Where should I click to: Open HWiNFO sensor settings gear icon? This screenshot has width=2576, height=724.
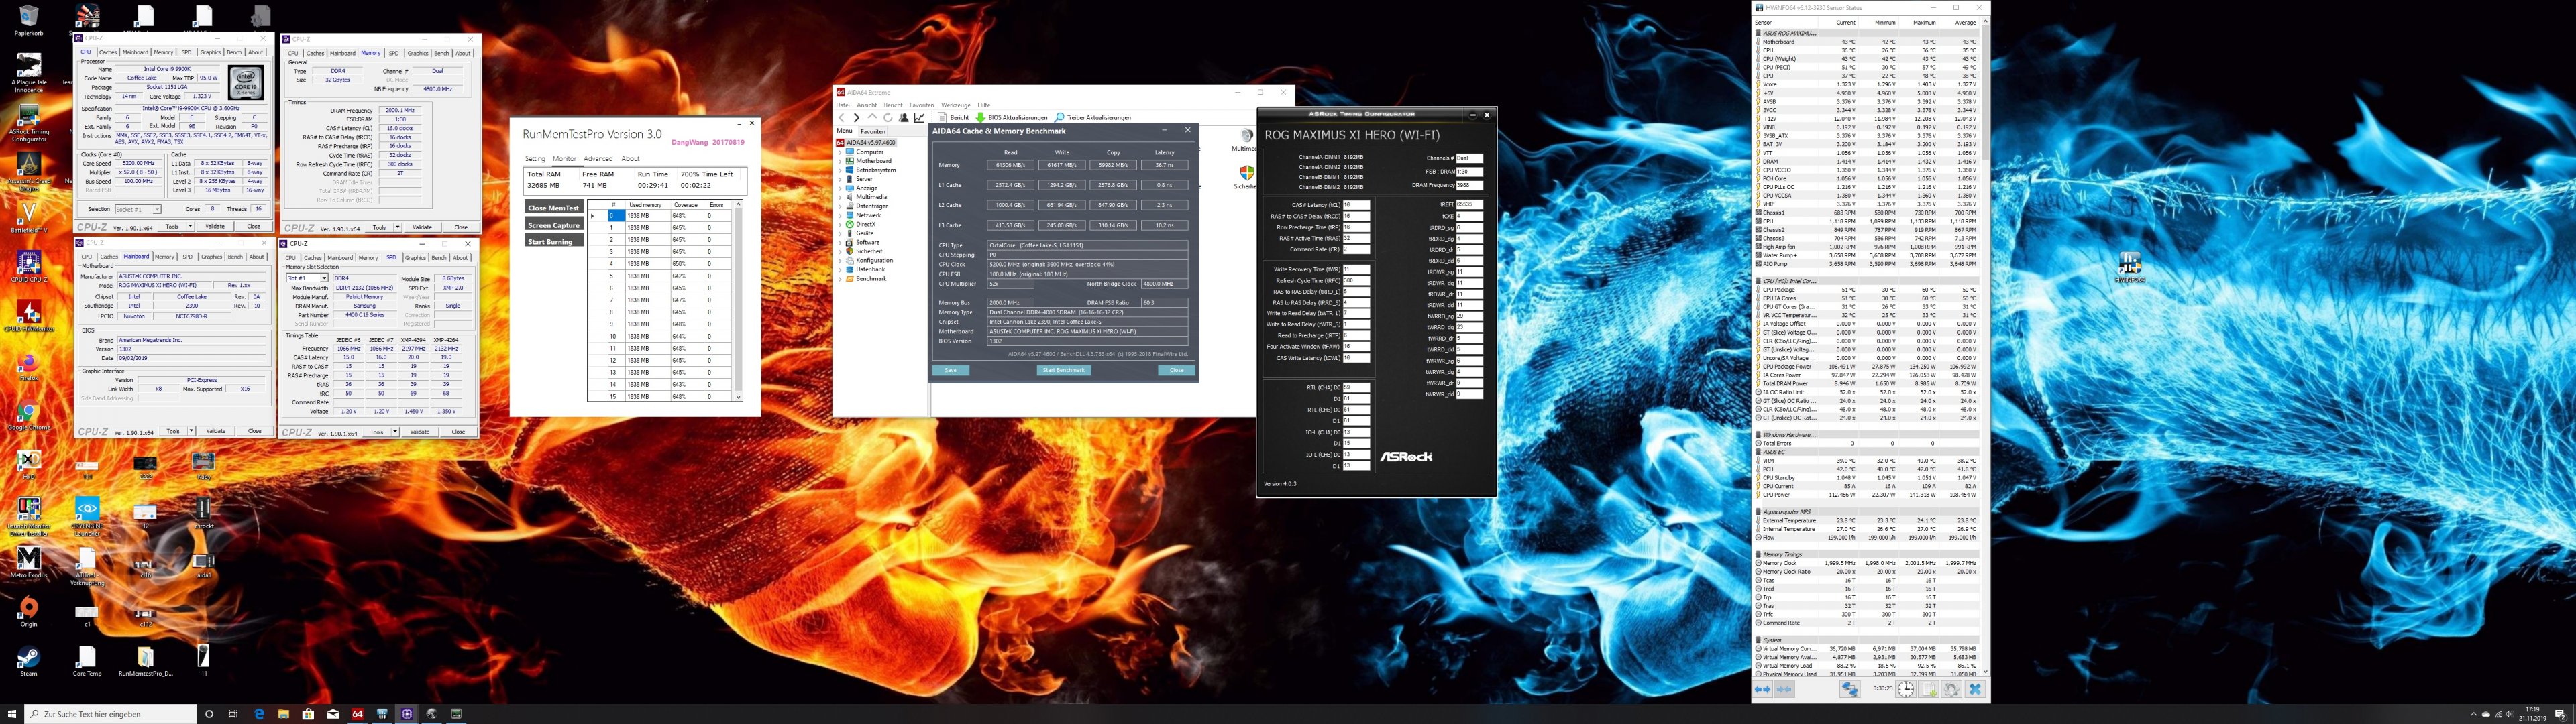[x=1951, y=689]
